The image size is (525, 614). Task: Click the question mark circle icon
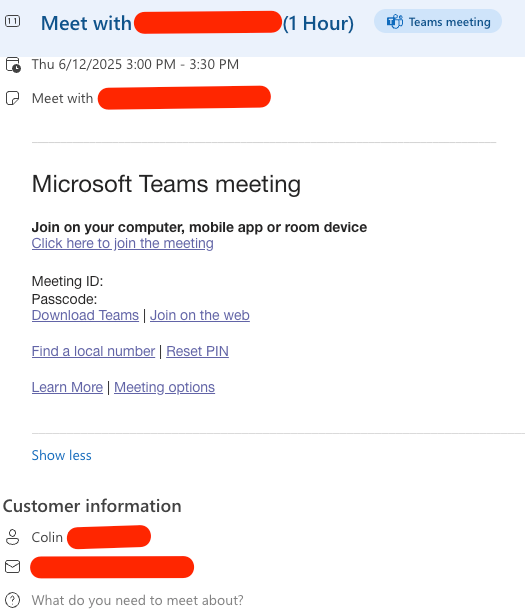click(x=13, y=600)
